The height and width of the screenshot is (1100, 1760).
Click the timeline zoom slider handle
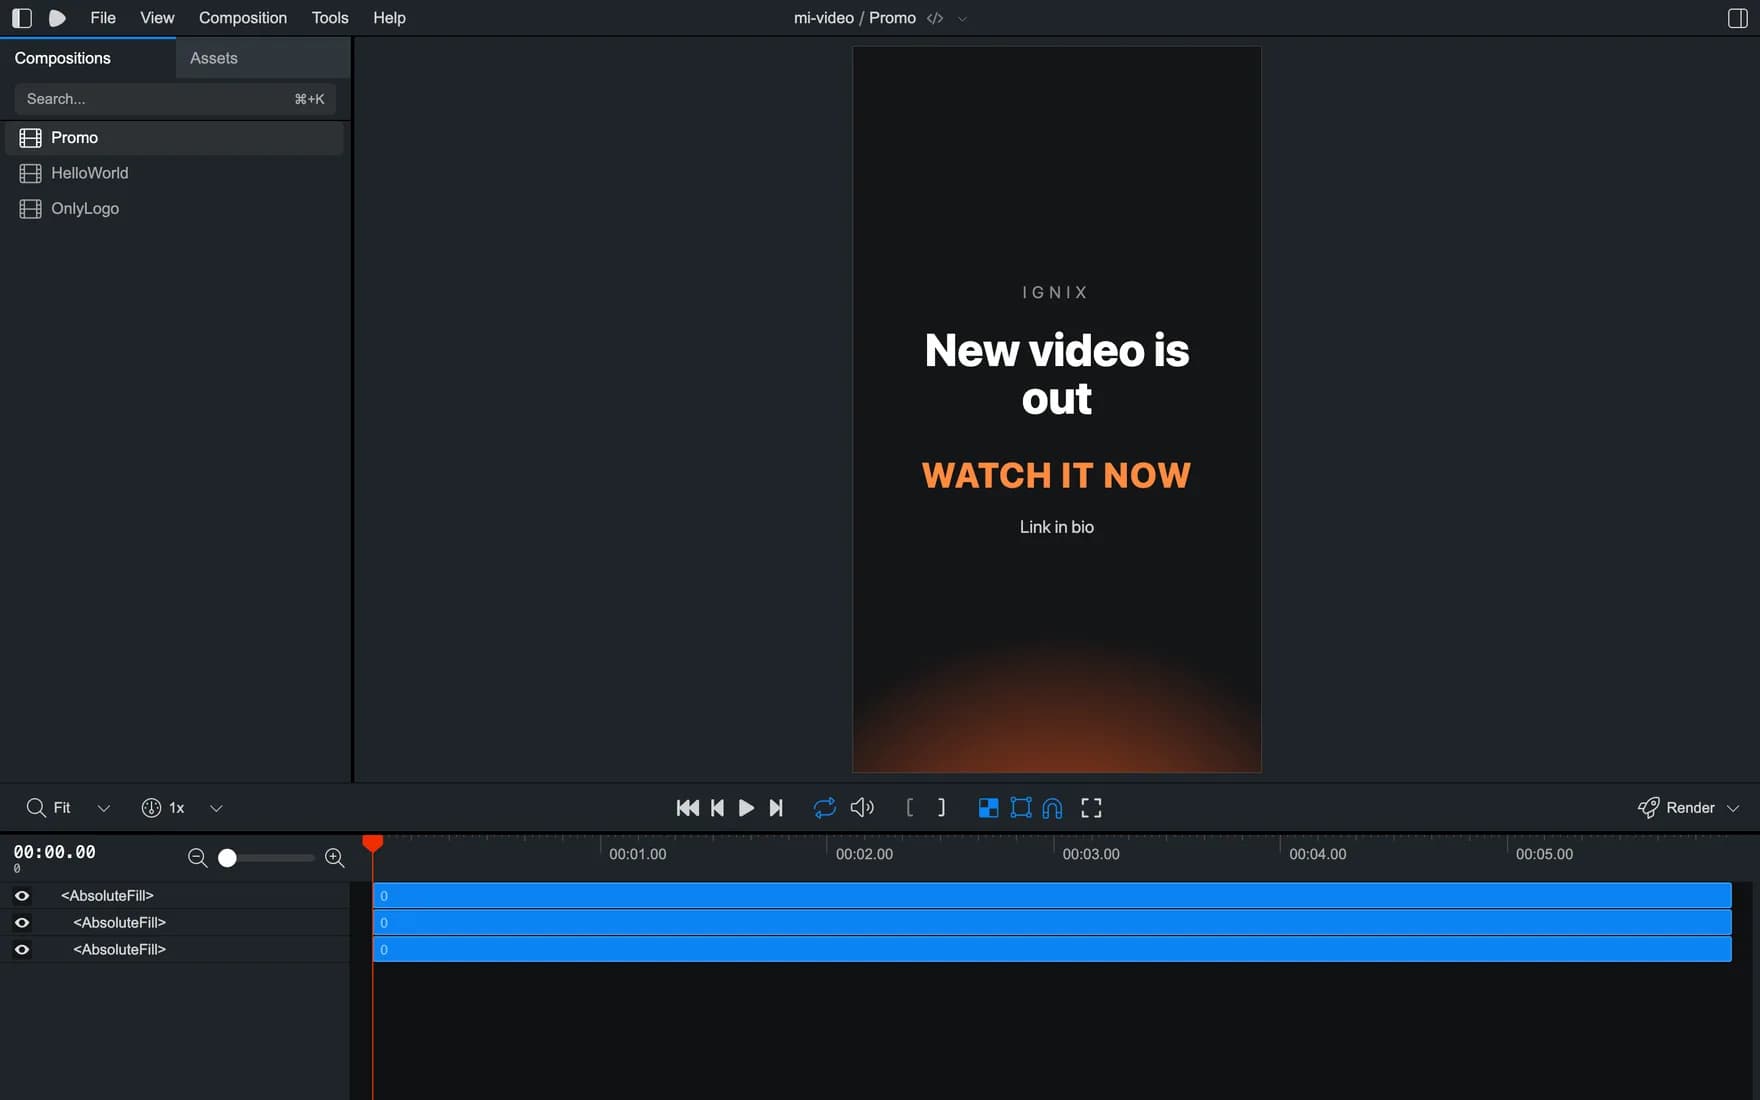tap(227, 858)
